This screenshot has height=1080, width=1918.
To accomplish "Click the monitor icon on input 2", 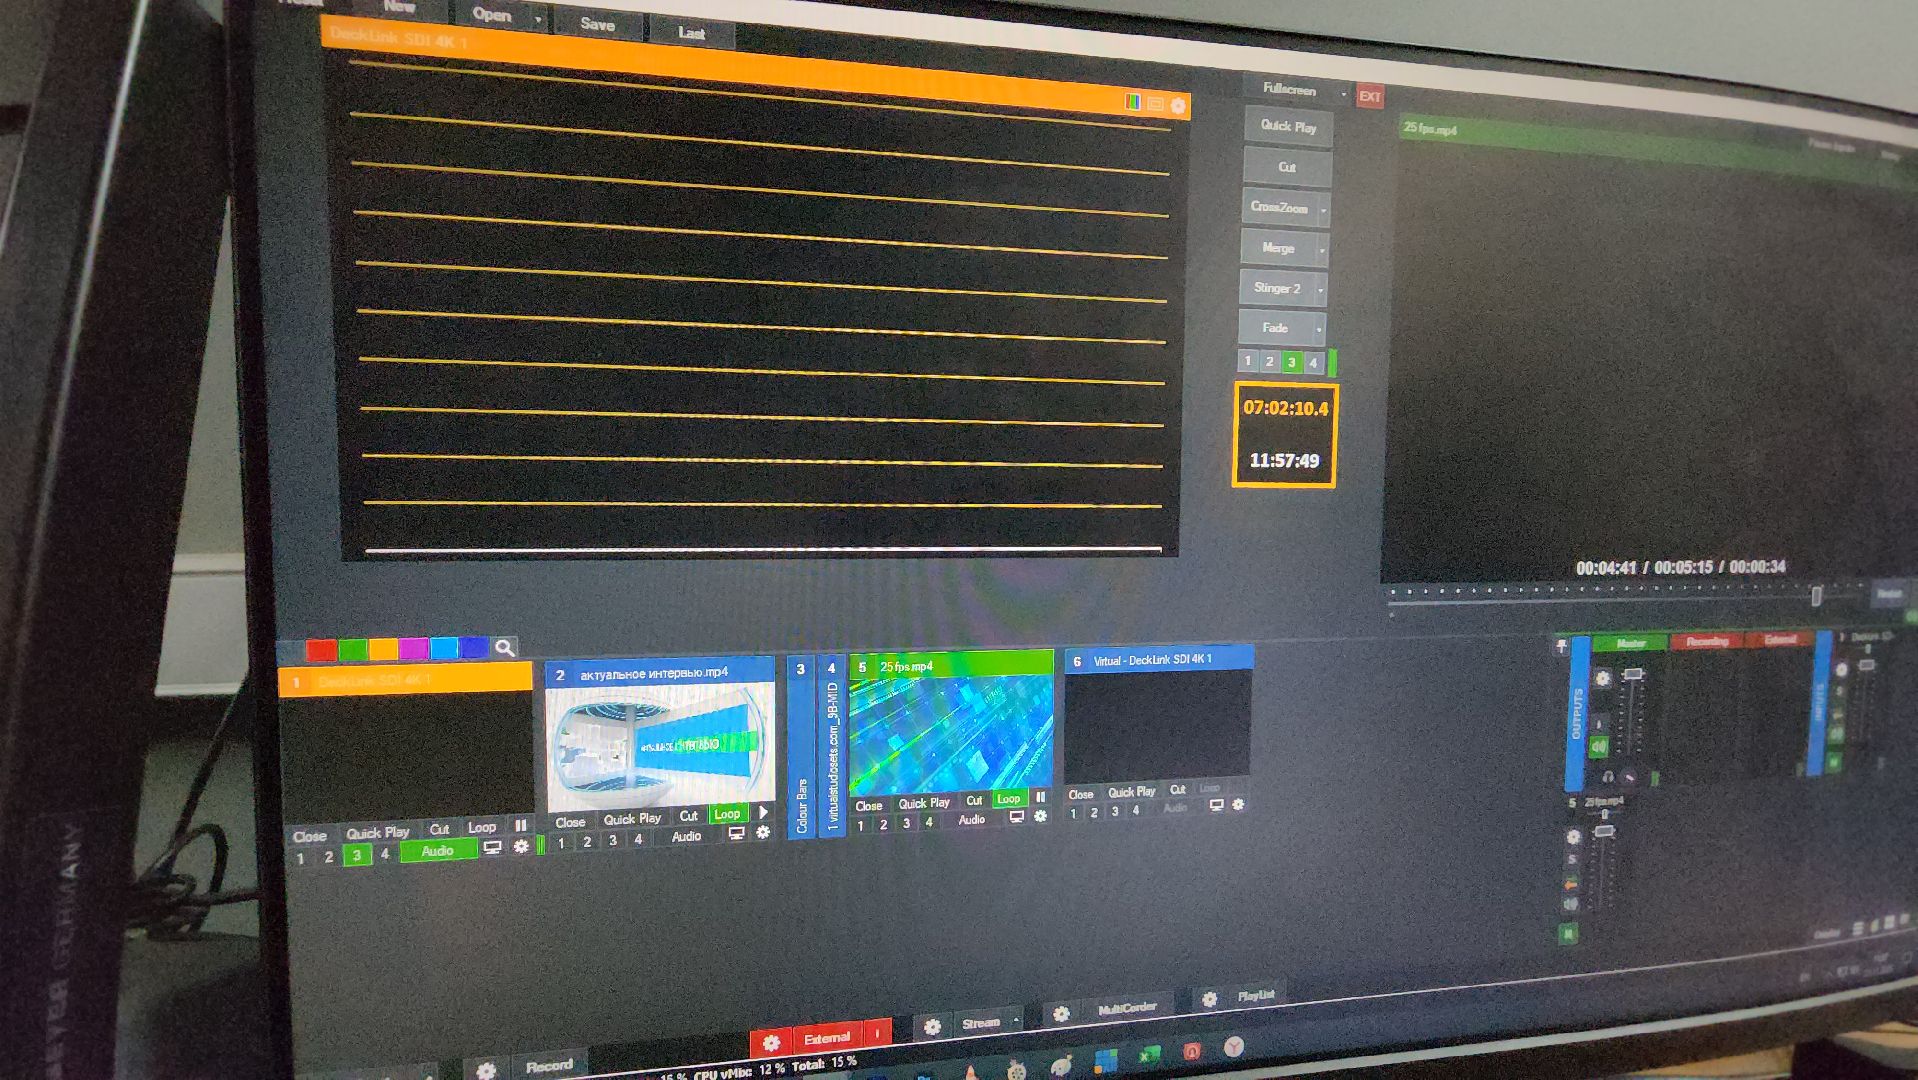I will pyautogui.click(x=737, y=834).
